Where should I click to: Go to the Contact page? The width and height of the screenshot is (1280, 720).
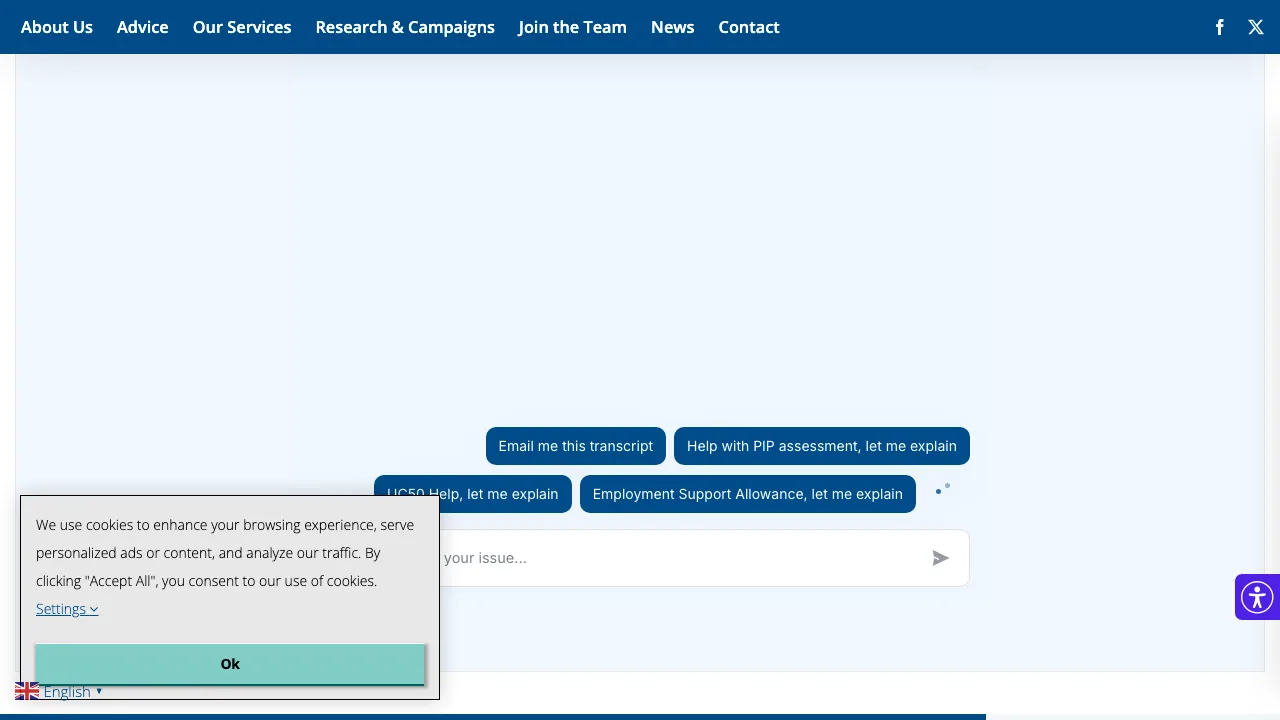tap(748, 27)
